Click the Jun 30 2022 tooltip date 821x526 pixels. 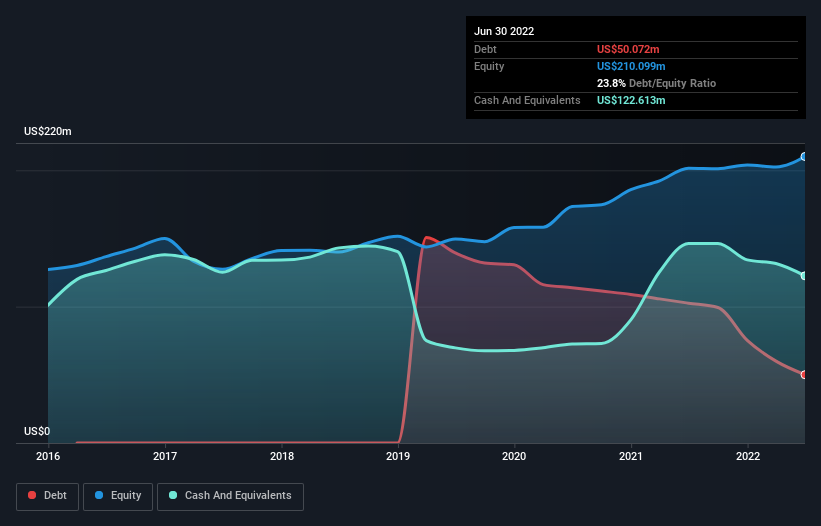(504, 31)
